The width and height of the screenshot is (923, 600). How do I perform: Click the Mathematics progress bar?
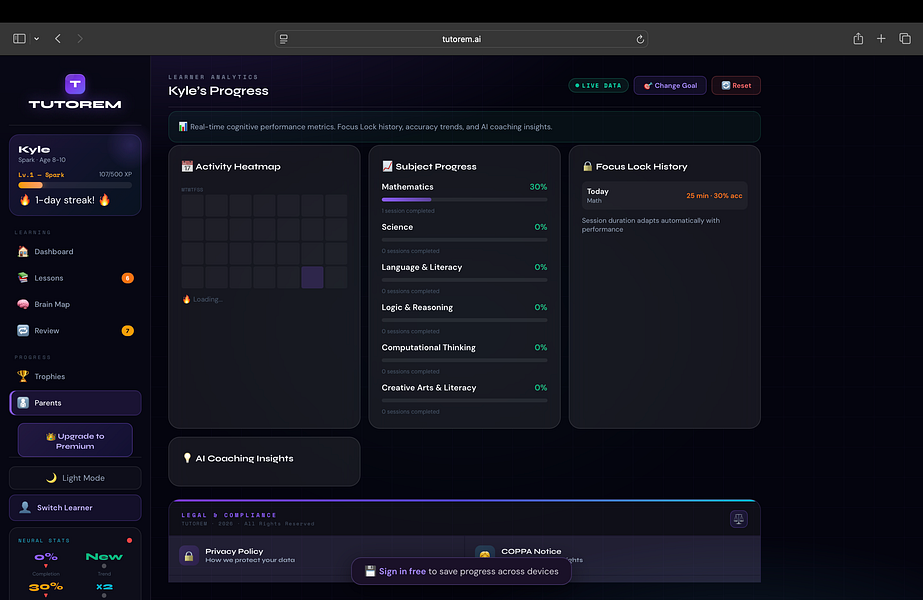tap(464, 200)
